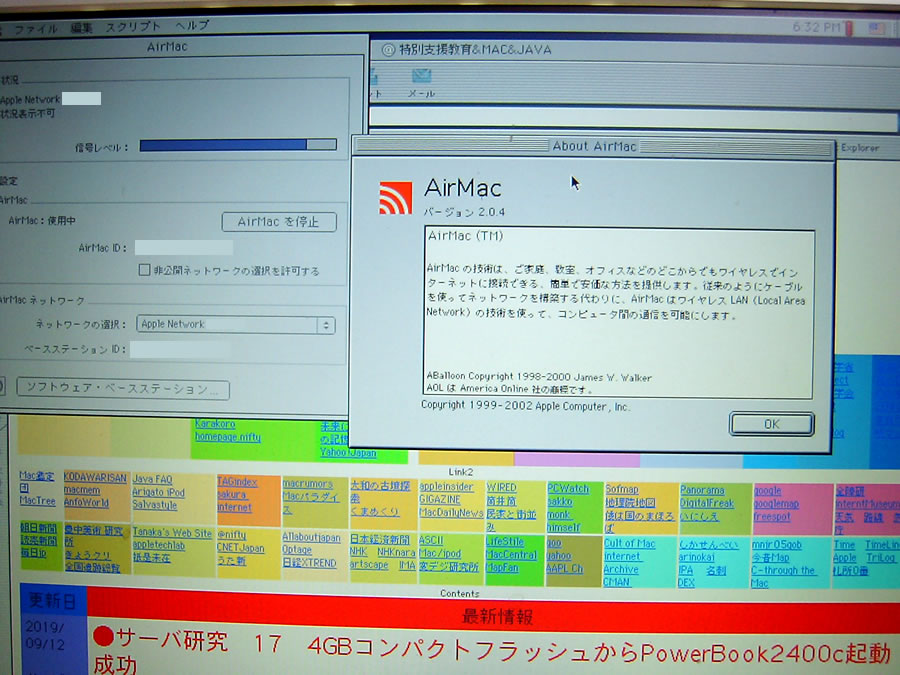
Task: Open the appletechlab link
Action: (x=158, y=545)
